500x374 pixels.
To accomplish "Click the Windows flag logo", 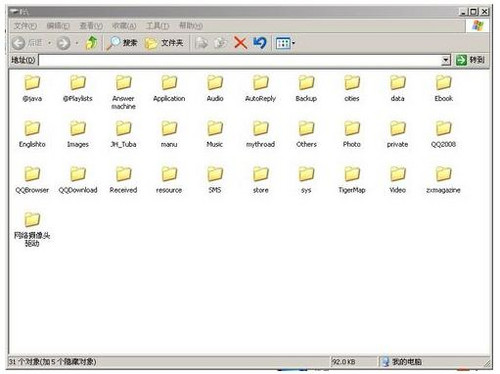I will tap(477, 26).
